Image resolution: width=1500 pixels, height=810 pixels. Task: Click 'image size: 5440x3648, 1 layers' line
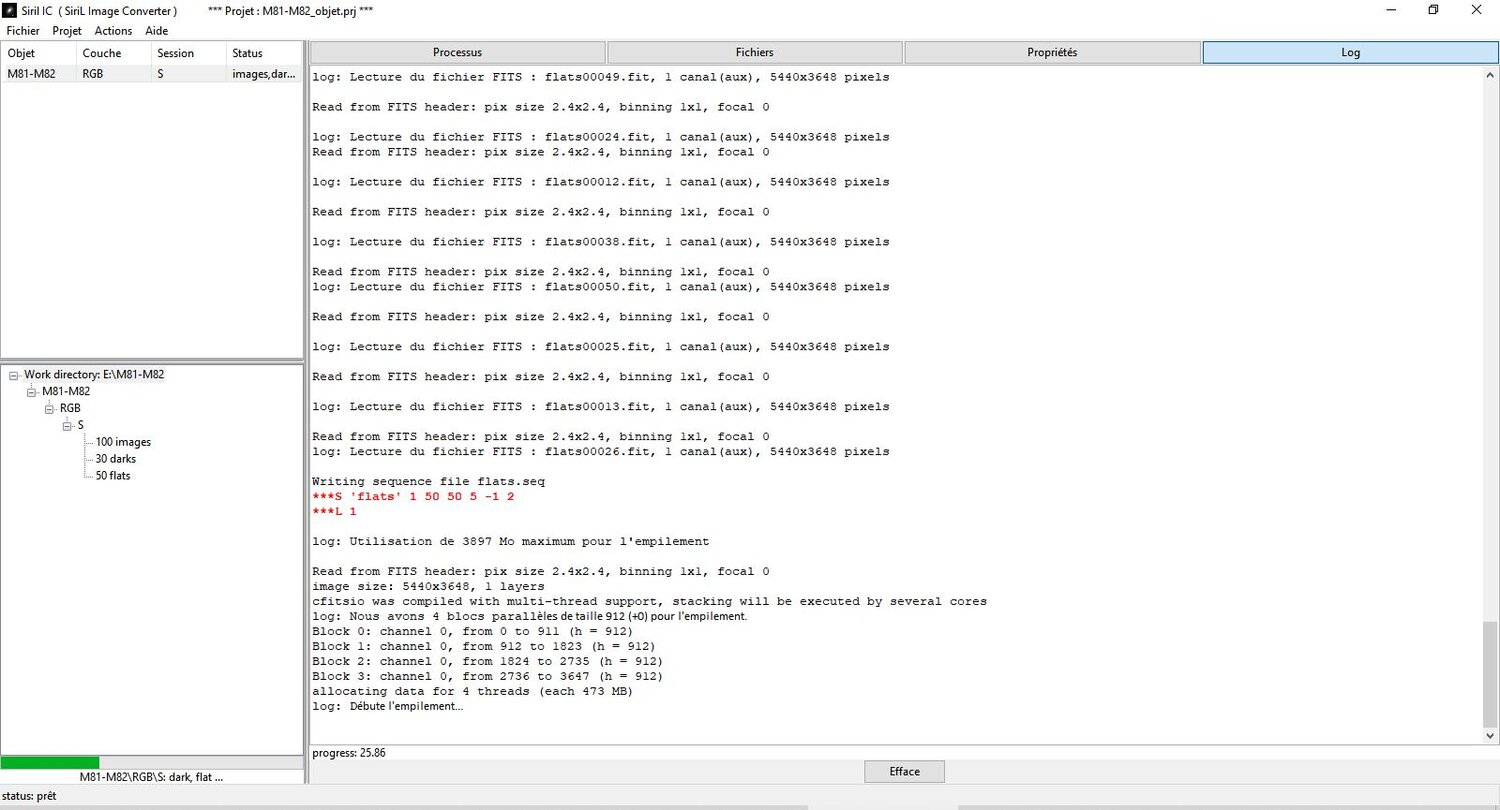coord(428,587)
